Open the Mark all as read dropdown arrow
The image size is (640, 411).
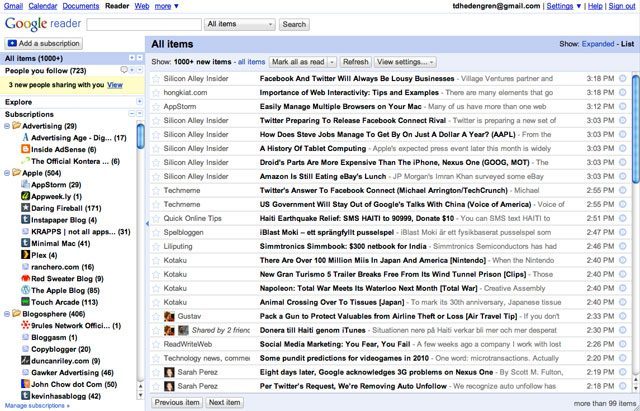[332, 62]
